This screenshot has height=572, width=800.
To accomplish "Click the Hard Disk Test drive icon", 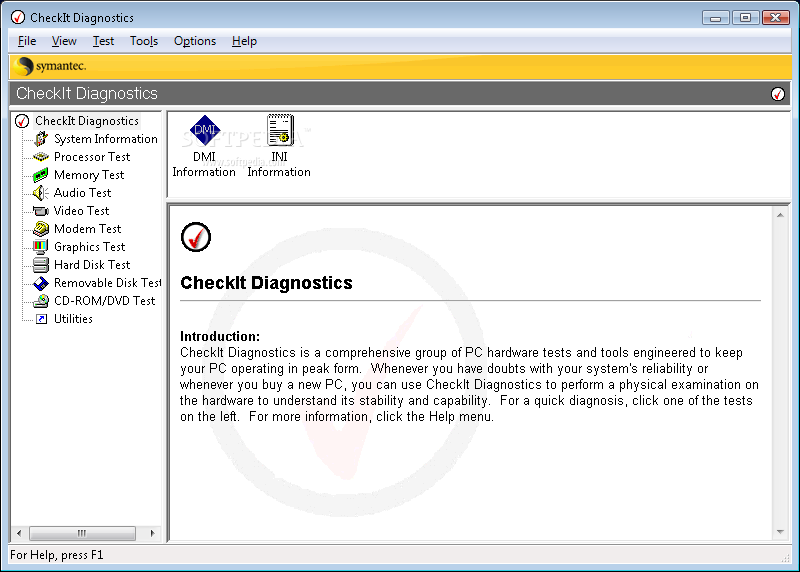I will pyautogui.click(x=41, y=265).
